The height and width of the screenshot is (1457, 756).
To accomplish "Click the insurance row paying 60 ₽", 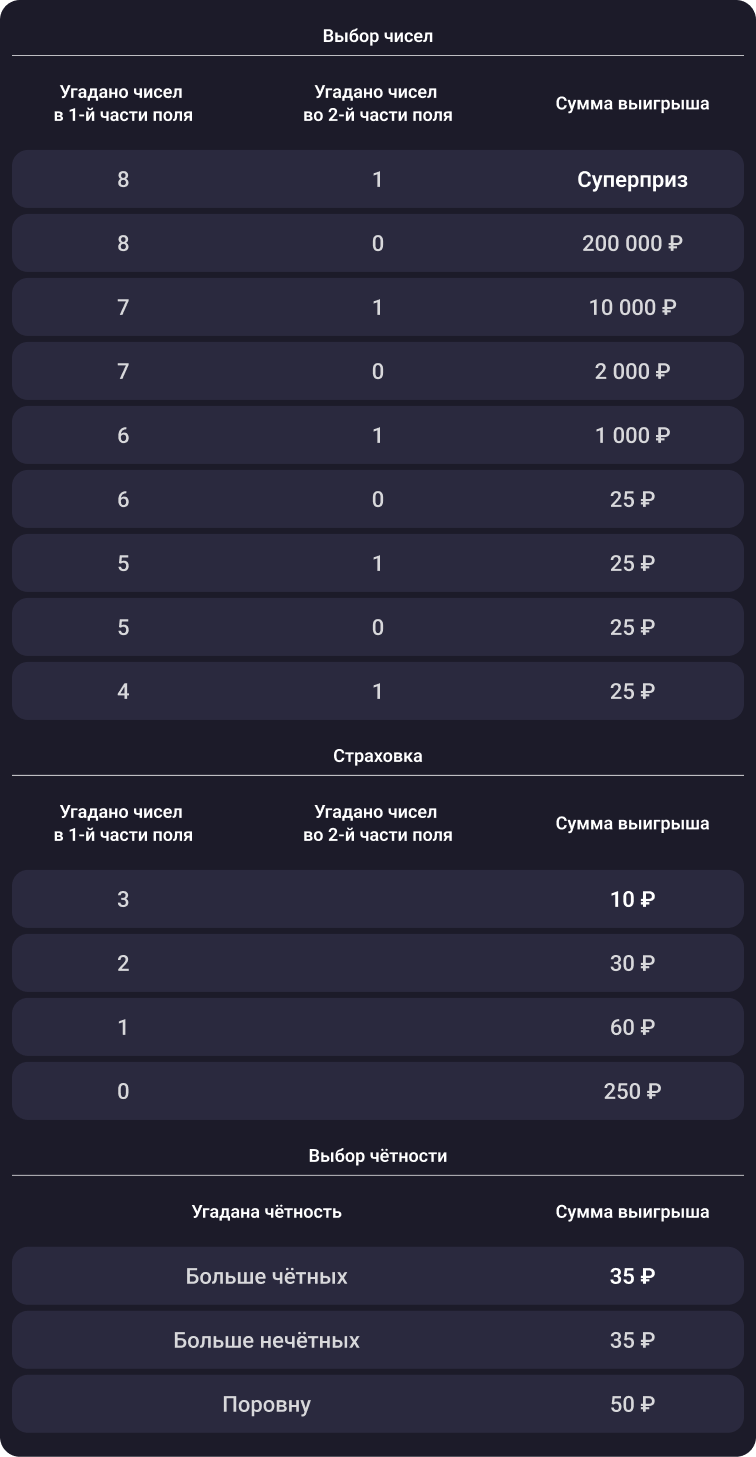I will click(377, 1028).
